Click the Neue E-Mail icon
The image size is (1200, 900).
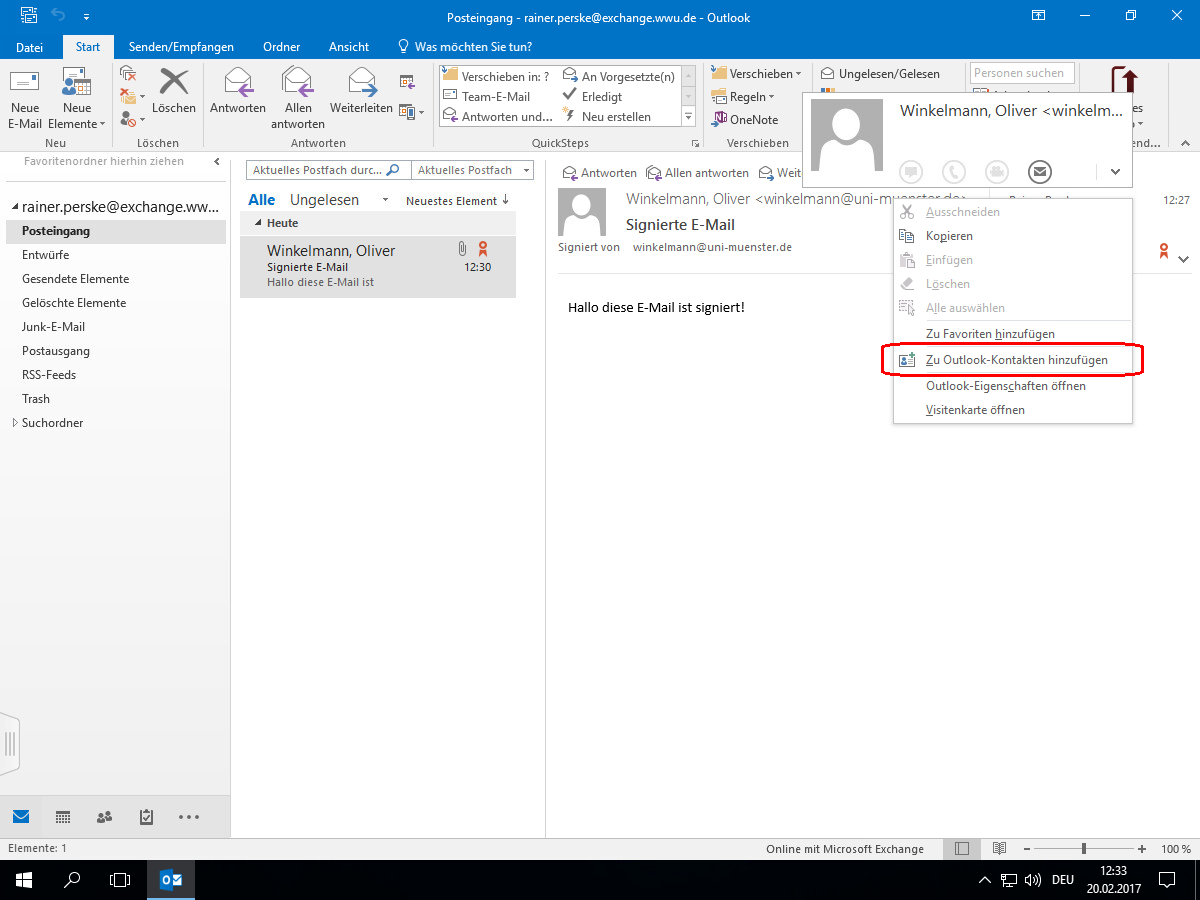pyautogui.click(x=24, y=84)
